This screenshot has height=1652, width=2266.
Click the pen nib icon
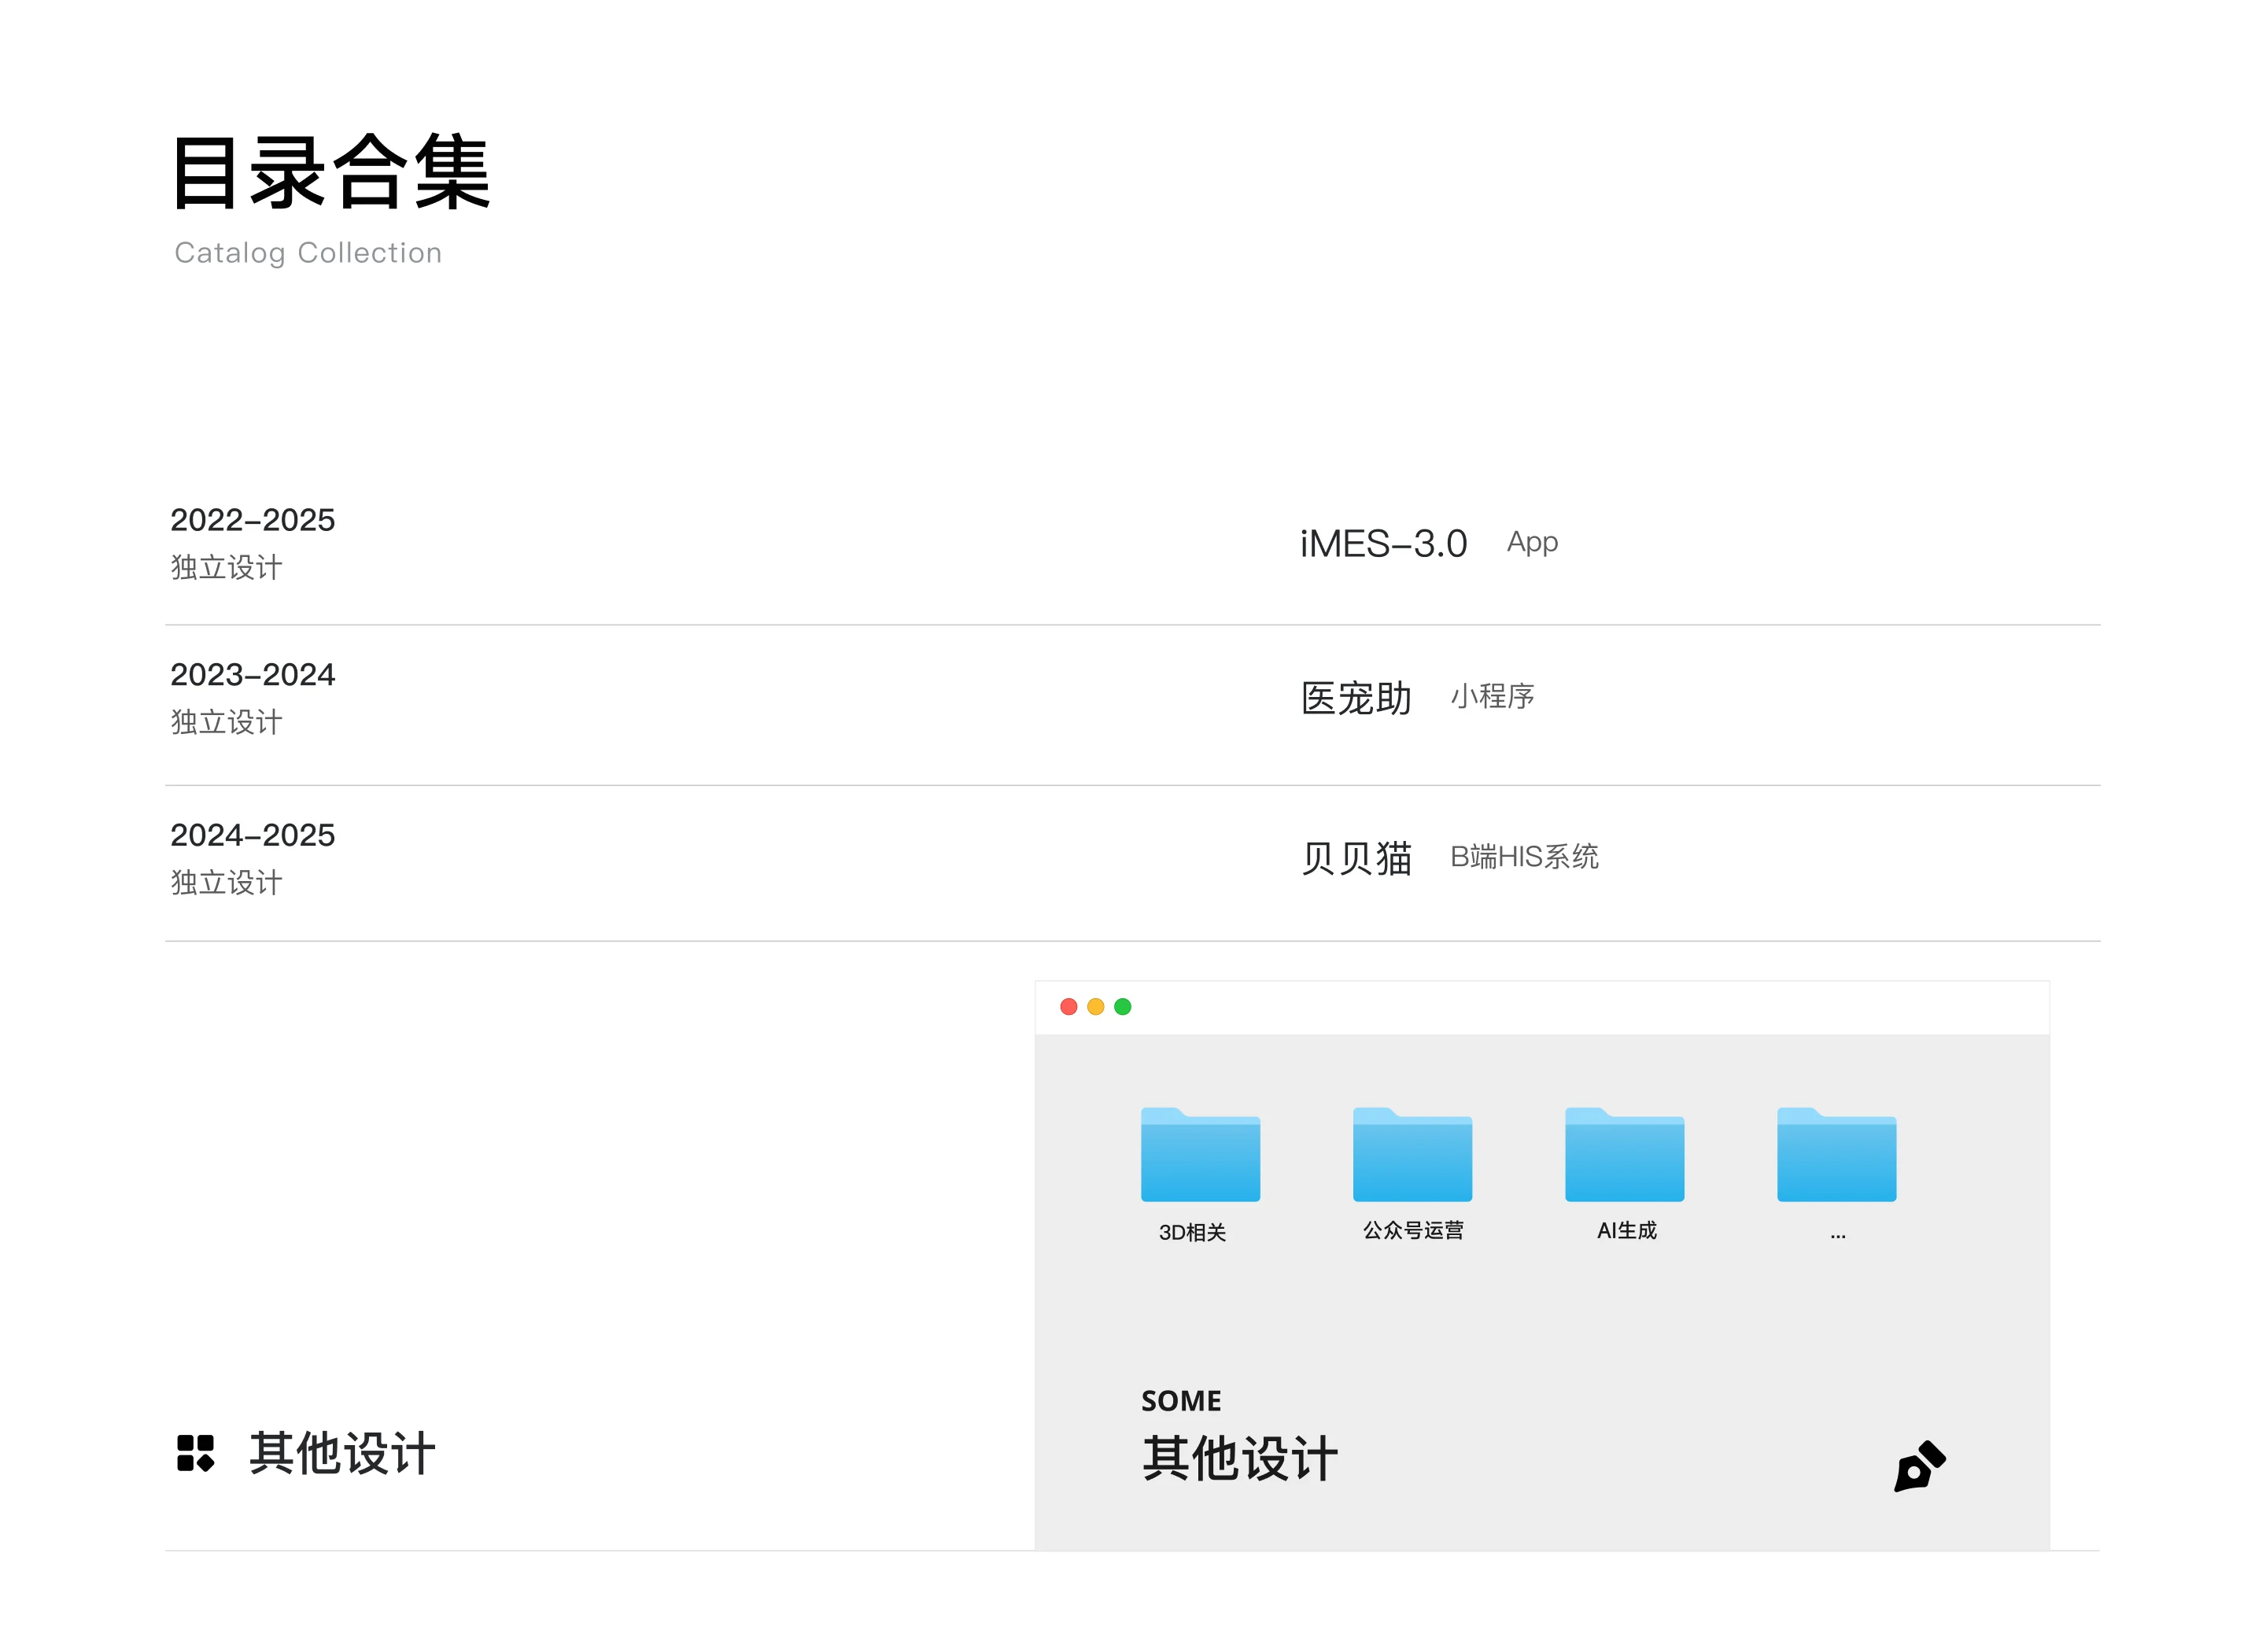1918,1467
